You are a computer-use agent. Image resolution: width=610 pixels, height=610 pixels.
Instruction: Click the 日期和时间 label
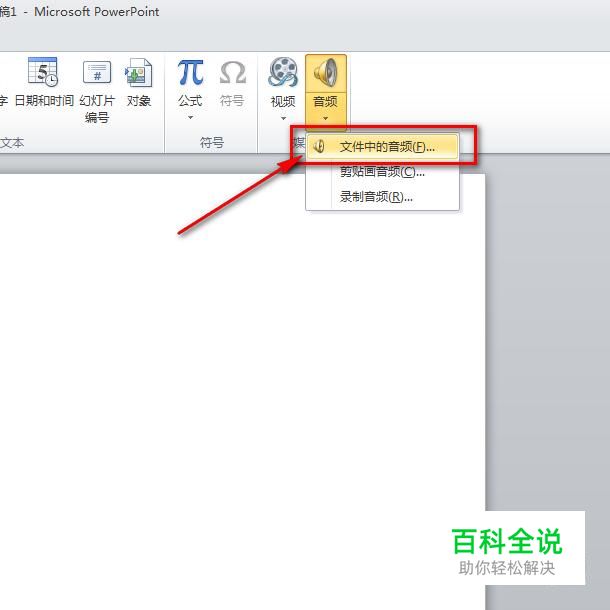[x=44, y=101]
